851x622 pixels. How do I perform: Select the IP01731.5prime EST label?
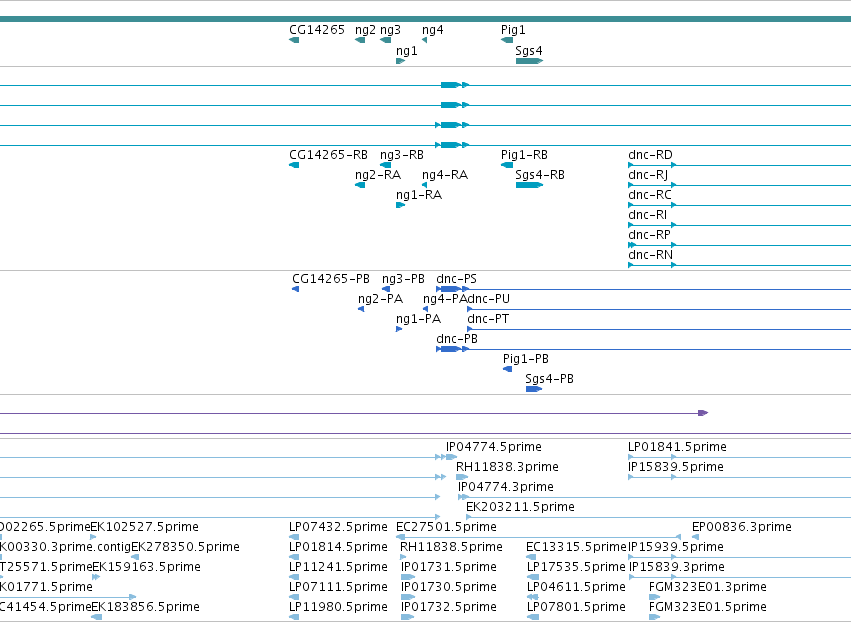(x=449, y=568)
